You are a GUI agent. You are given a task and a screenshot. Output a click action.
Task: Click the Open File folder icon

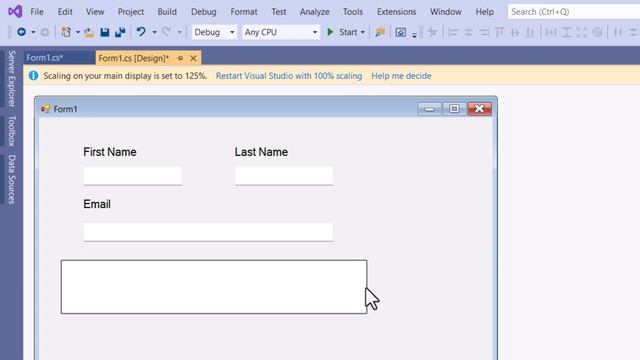[89, 32]
